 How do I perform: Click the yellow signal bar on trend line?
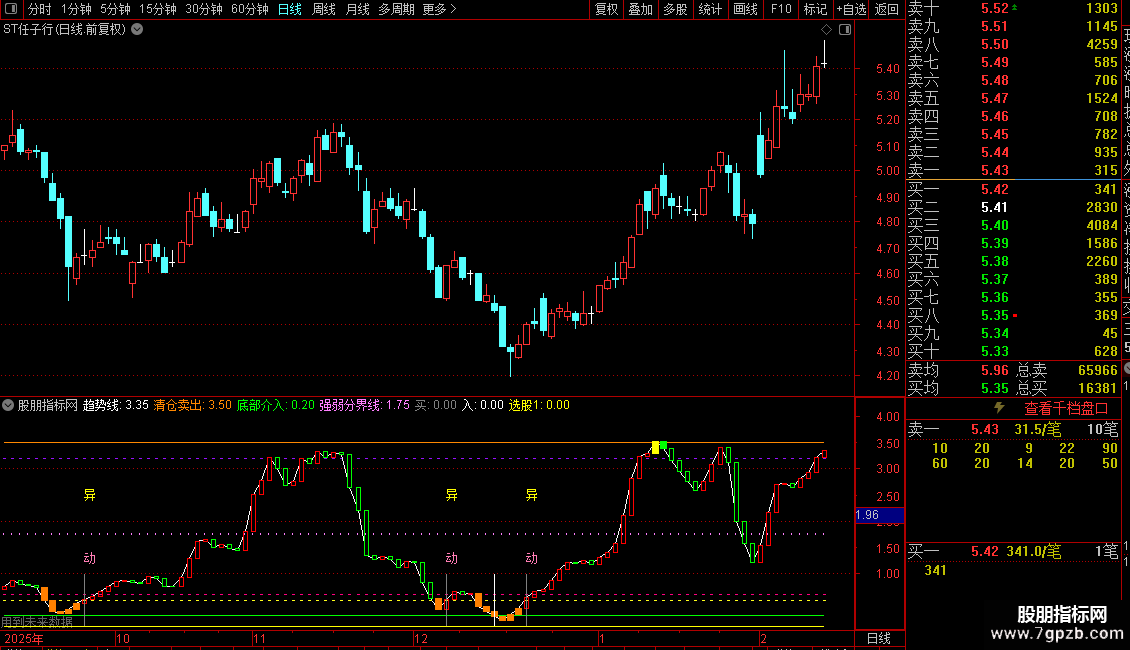pyautogui.click(x=655, y=448)
